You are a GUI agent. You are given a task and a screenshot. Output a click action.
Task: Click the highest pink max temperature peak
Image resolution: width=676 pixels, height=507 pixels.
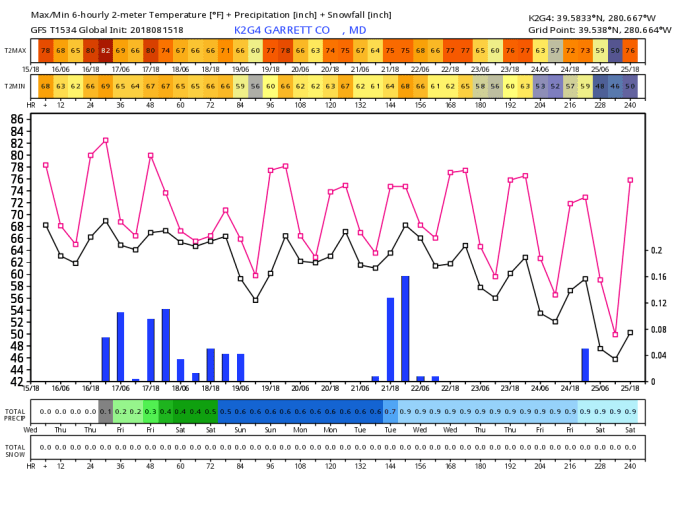(106, 140)
